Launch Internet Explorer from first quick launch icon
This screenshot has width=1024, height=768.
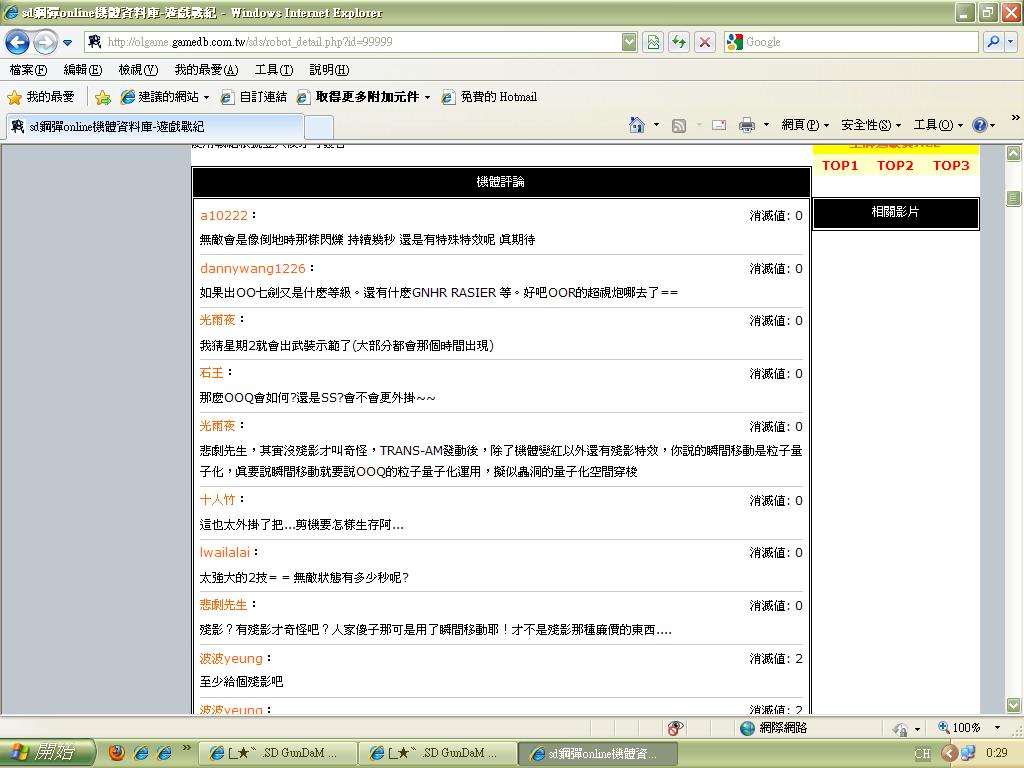(140, 753)
